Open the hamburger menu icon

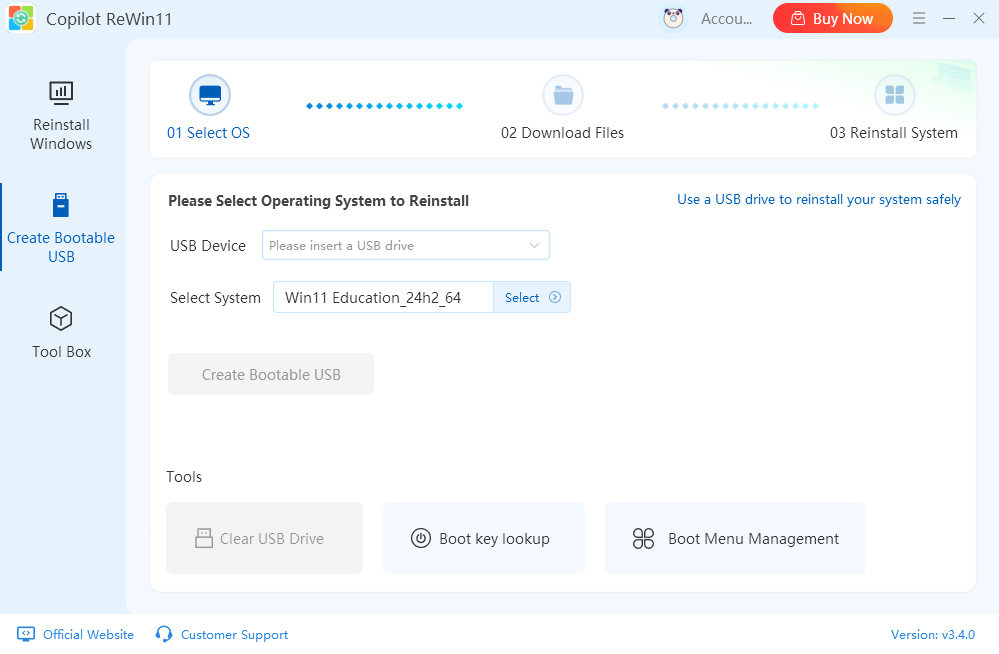[x=919, y=19]
